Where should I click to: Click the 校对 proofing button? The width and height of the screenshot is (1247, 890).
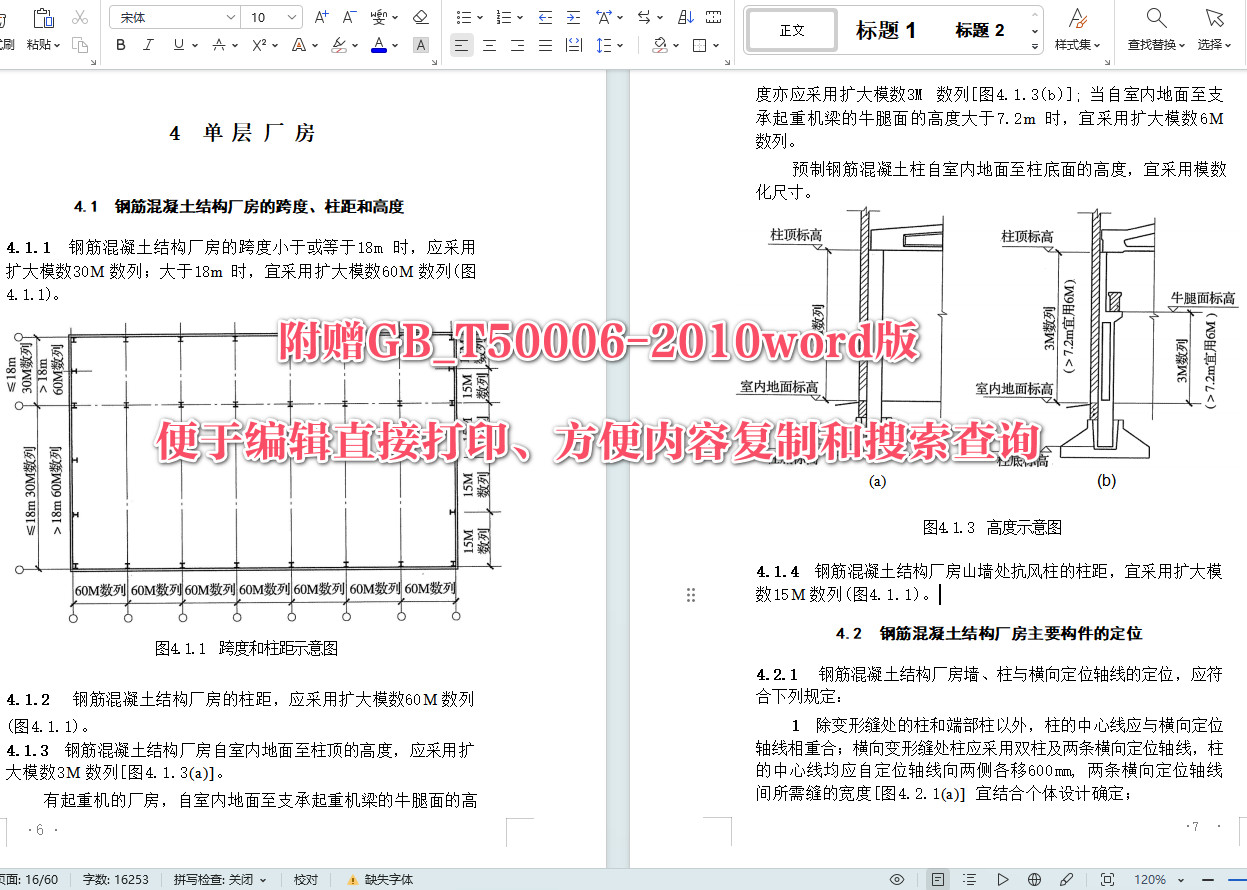305,880
